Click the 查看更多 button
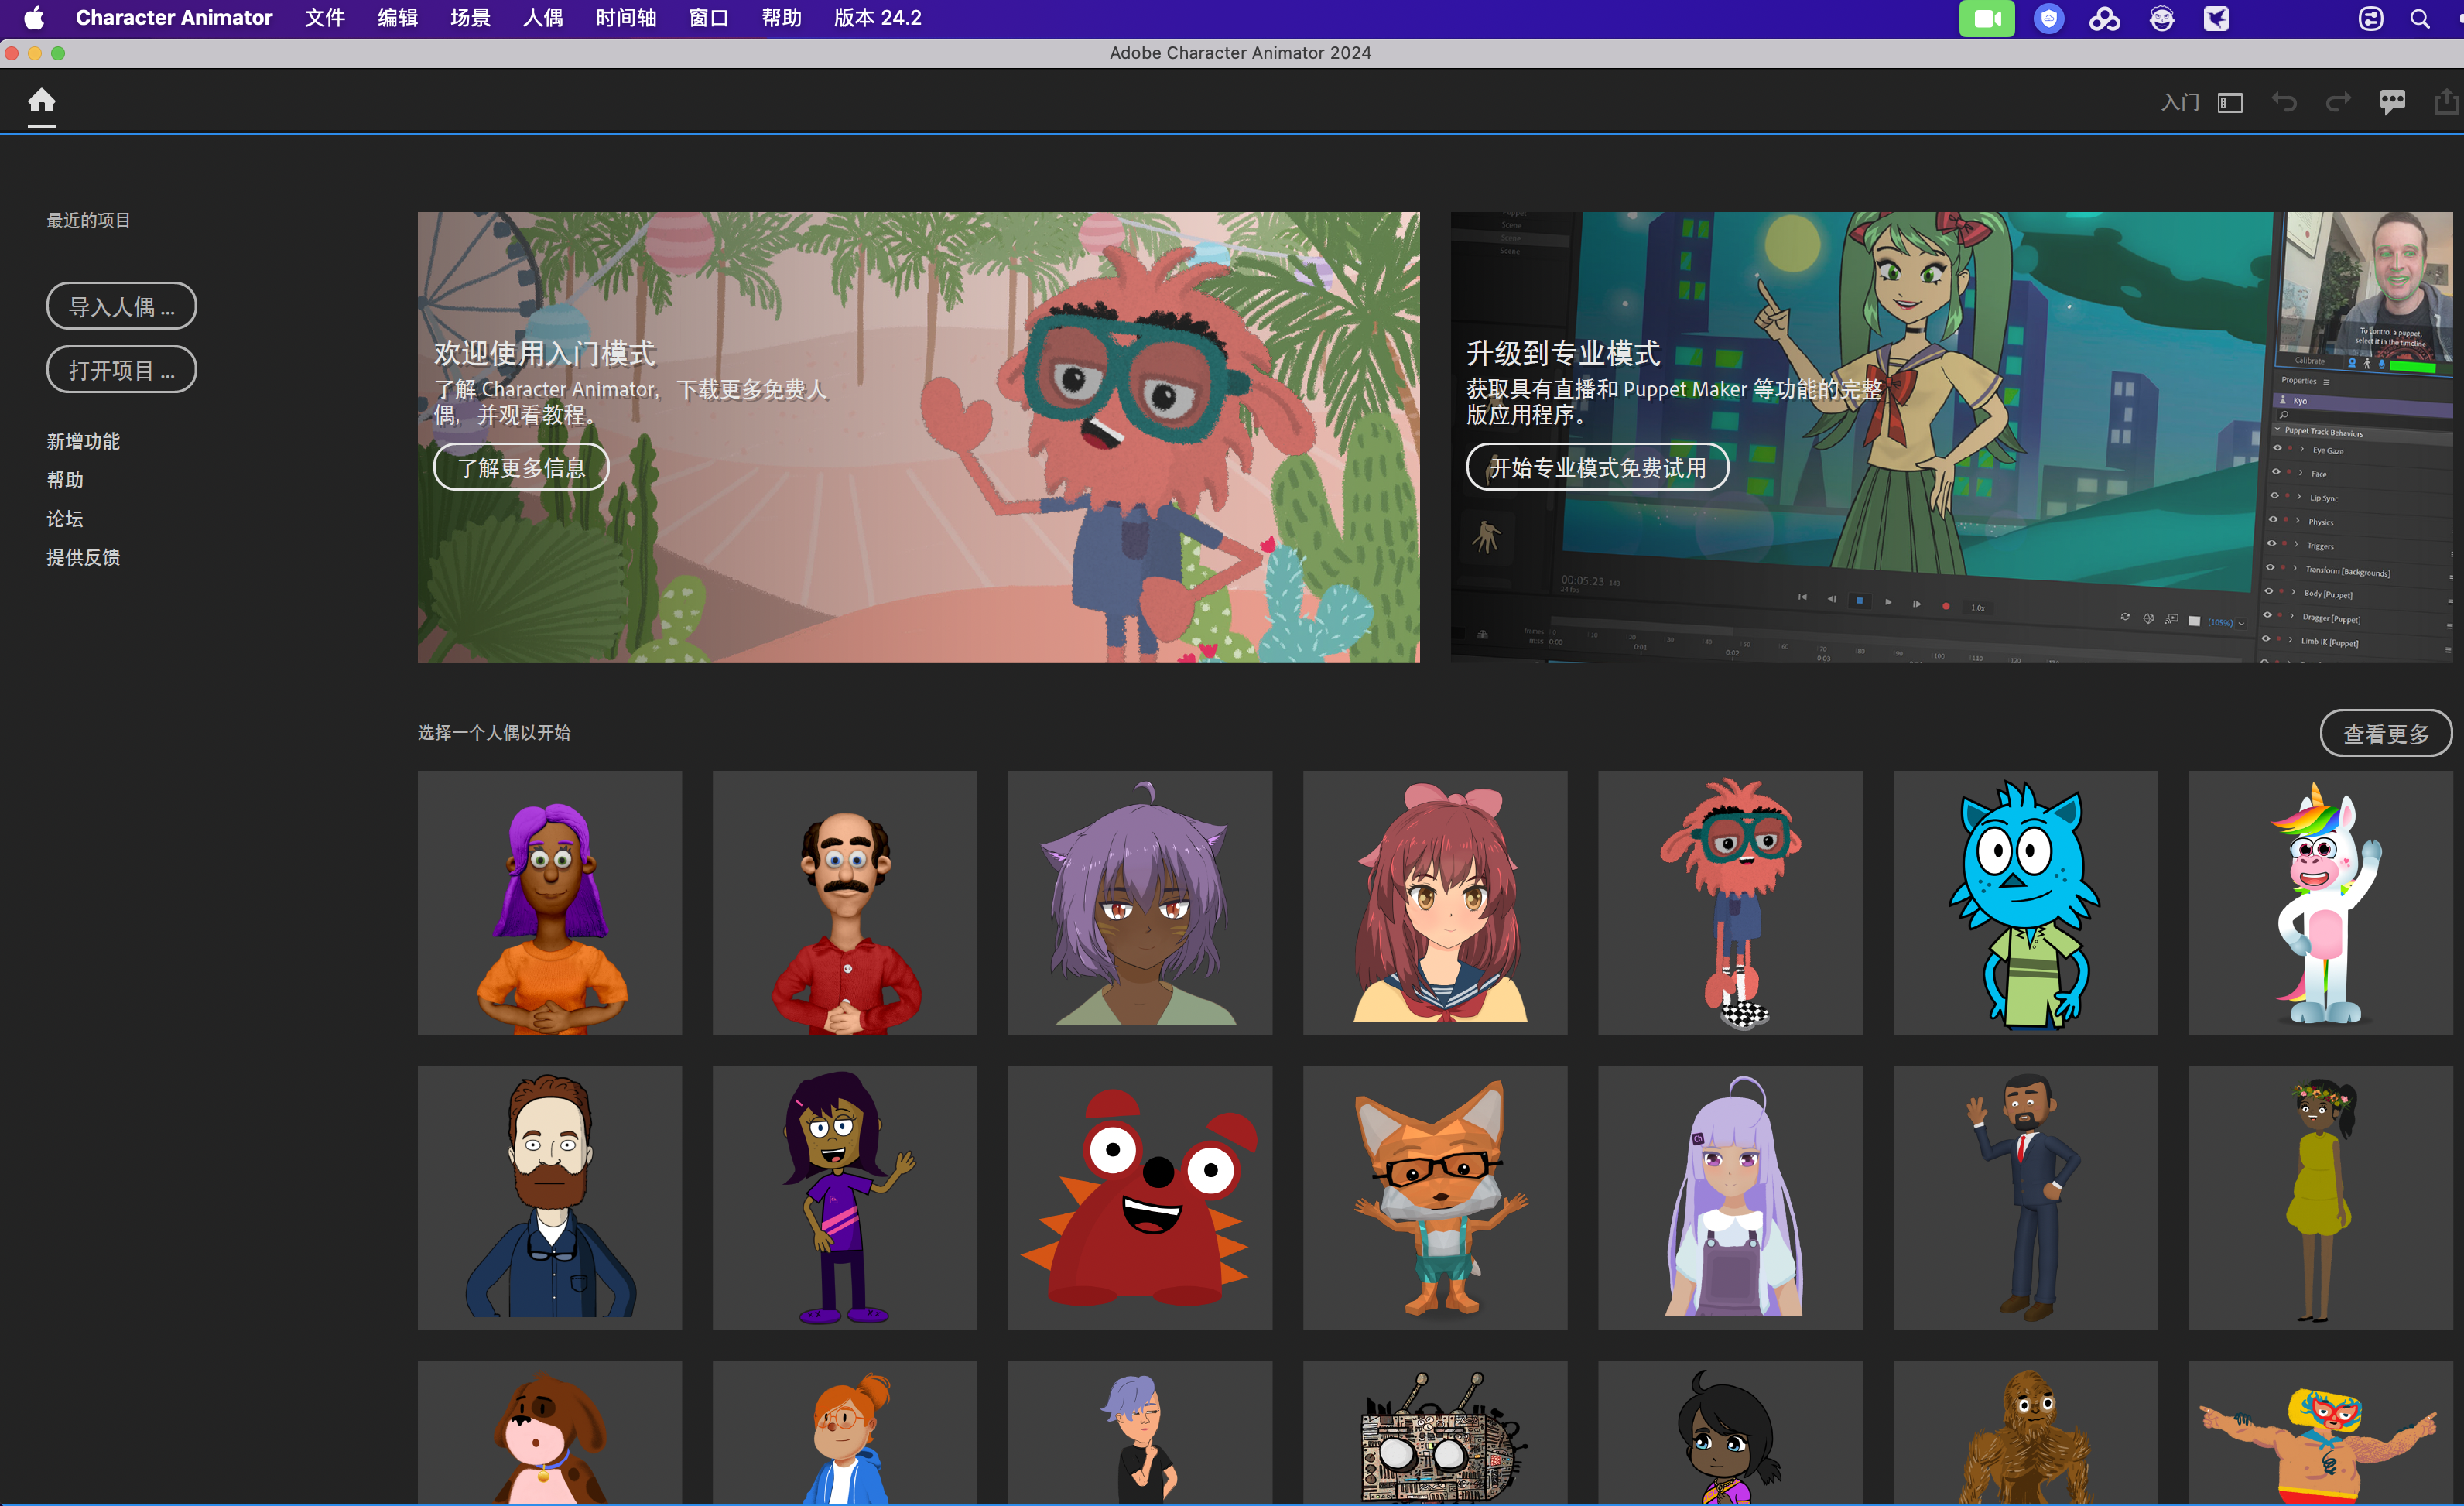Screen dimensions: 2464x1506 2385,733
